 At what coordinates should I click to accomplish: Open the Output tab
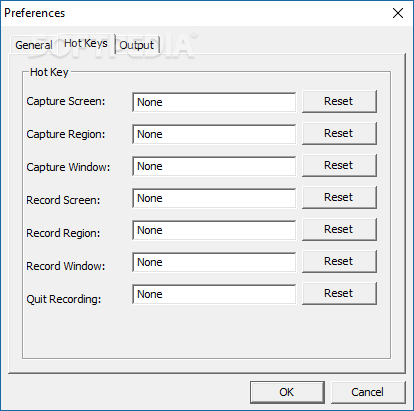tap(137, 45)
